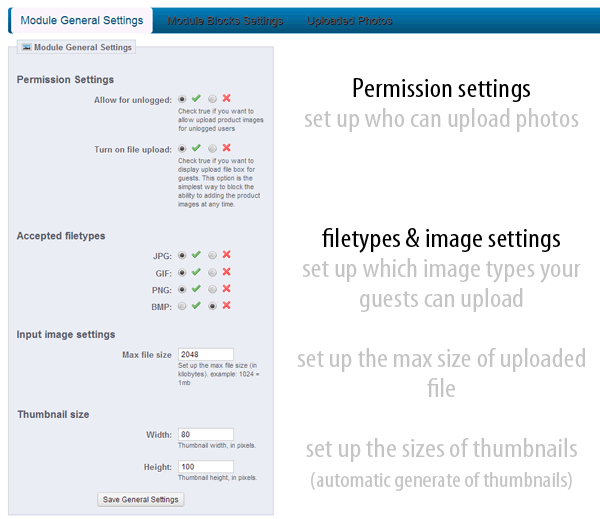600x519 pixels.
Task: Click green checkmark icon for Turn on file upload
Action: point(197,148)
